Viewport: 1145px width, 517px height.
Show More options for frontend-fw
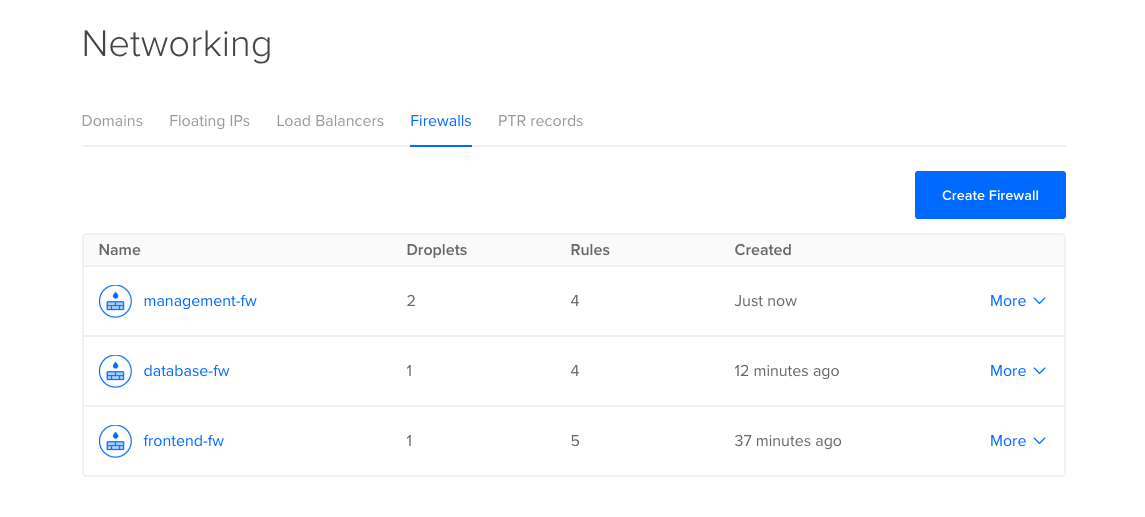pyautogui.click(x=1017, y=441)
